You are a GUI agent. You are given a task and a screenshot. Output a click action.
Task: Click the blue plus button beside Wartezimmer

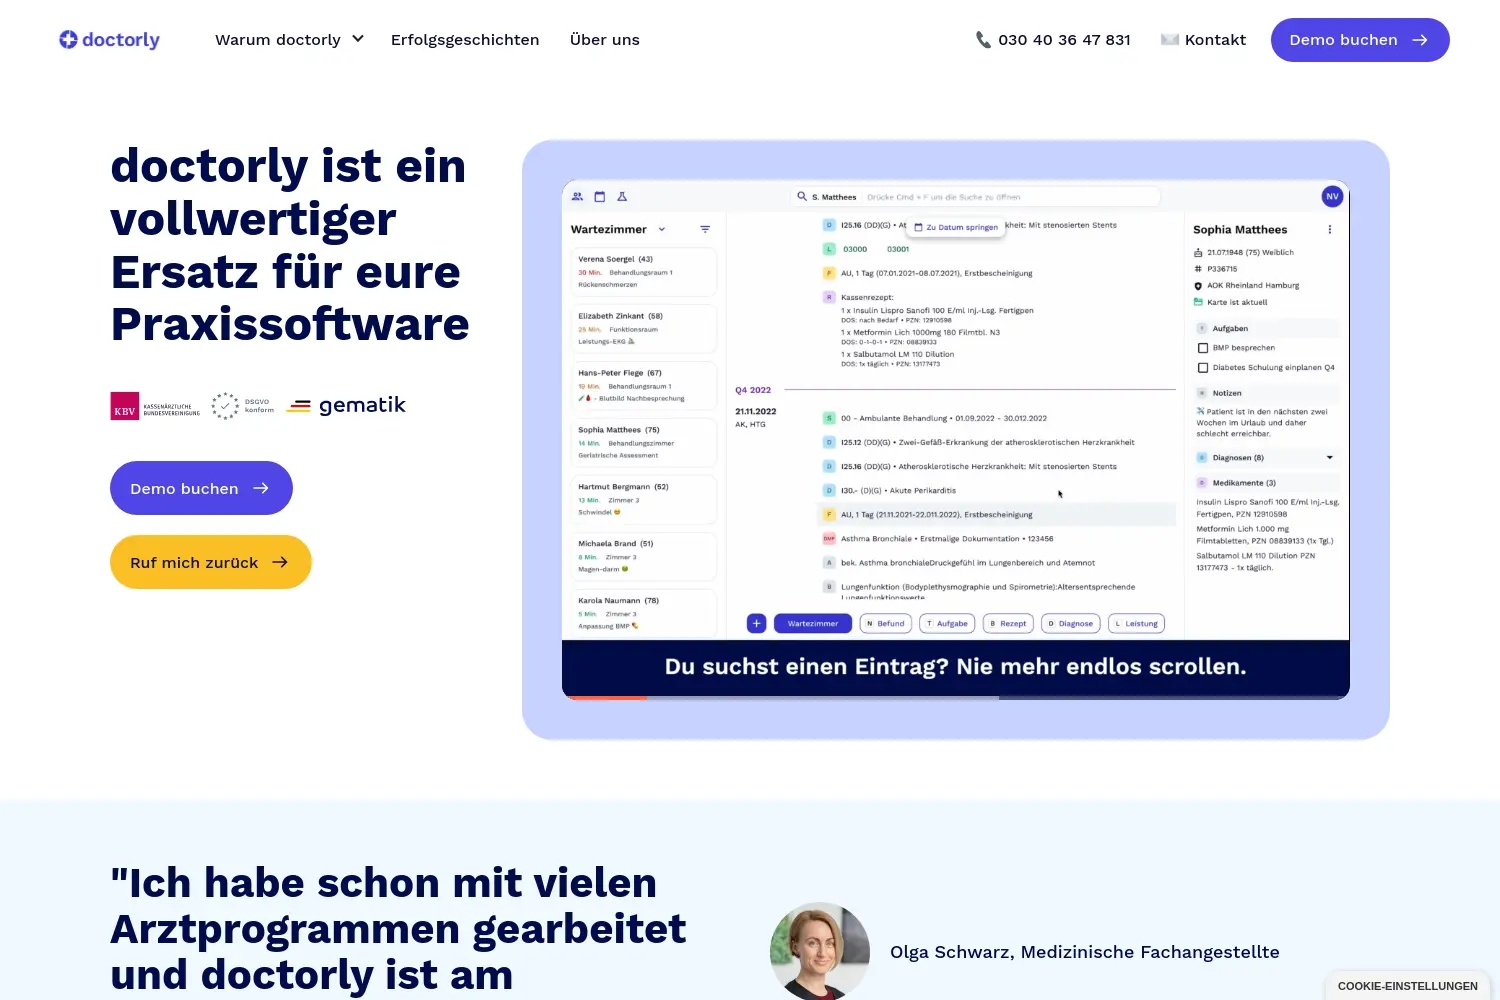[x=757, y=624]
